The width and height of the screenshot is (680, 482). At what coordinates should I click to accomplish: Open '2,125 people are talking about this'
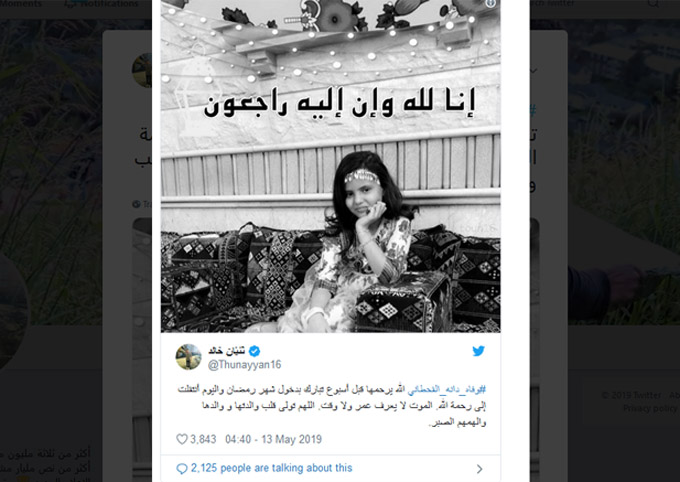[x=271, y=468]
